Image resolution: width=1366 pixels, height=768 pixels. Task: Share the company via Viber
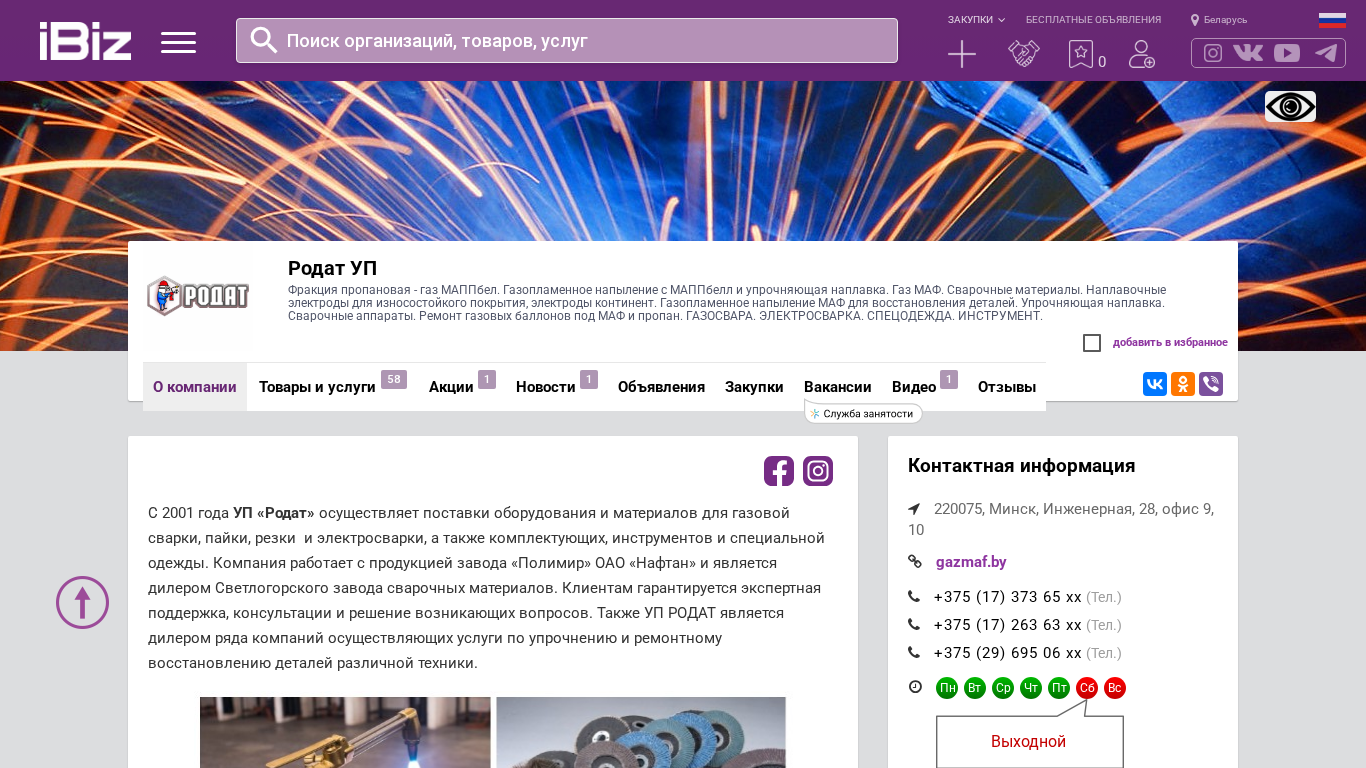point(1211,384)
